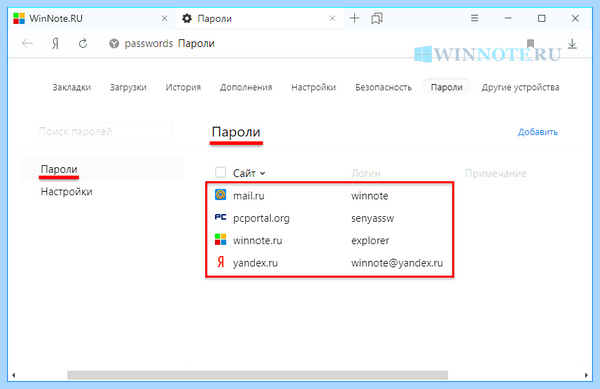Click the winnote.ru favicon

pyautogui.click(x=220, y=240)
